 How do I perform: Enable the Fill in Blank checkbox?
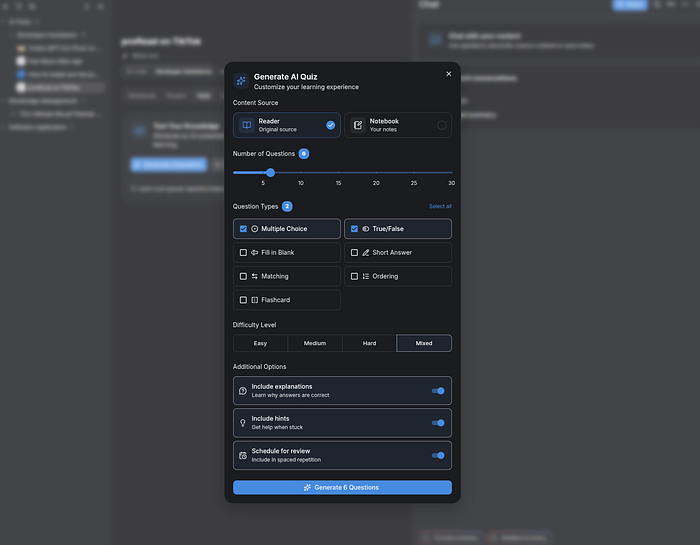pyautogui.click(x=243, y=253)
